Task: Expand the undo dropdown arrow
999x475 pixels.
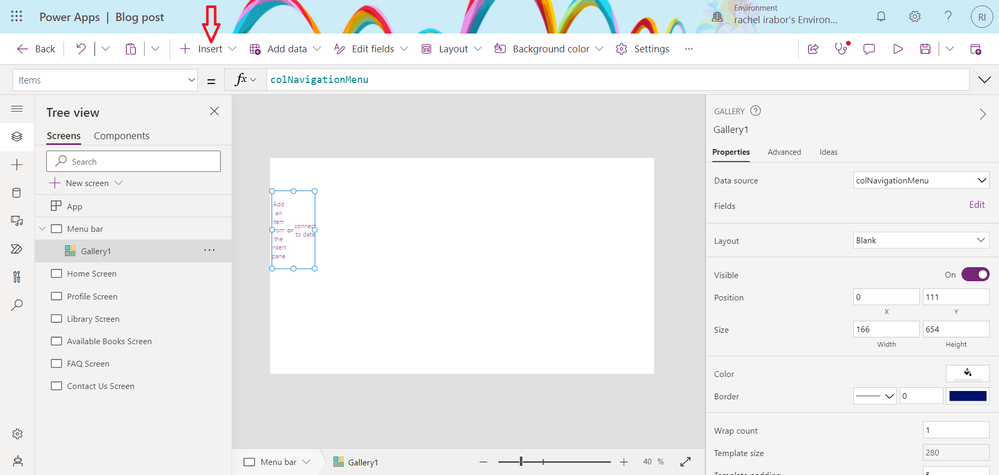Action: (106, 49)
